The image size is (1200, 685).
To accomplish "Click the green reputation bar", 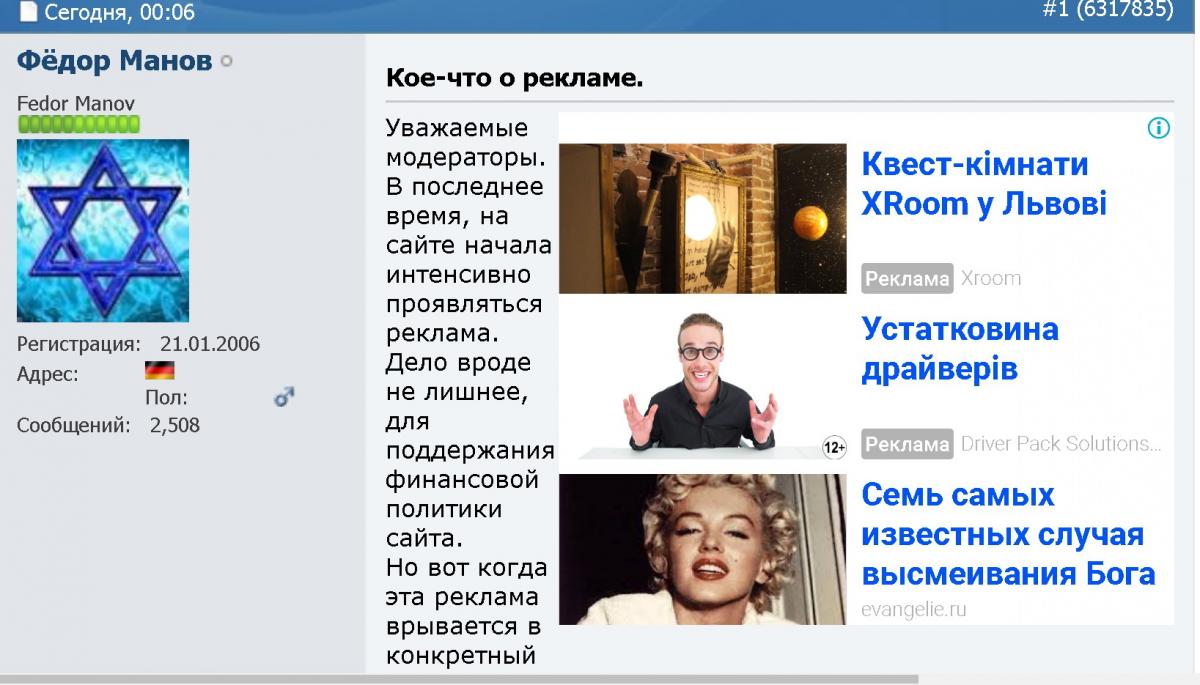I will [79, 124].
